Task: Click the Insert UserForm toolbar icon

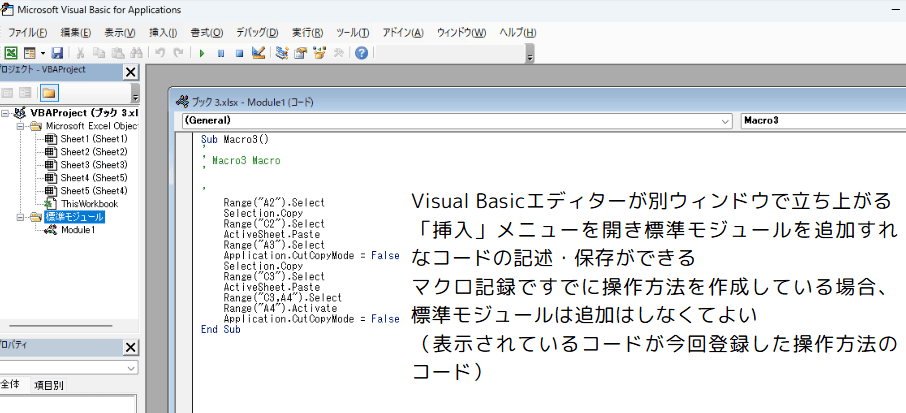Action: (29, 53)
